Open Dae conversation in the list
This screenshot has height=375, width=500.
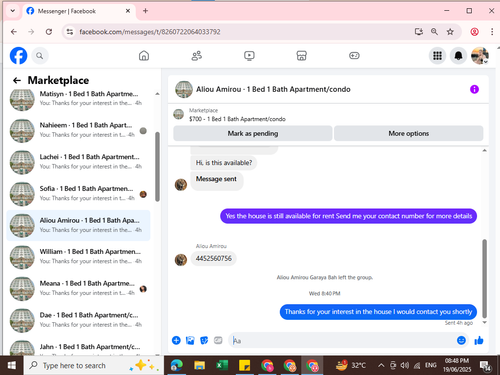tap(78, 320)
